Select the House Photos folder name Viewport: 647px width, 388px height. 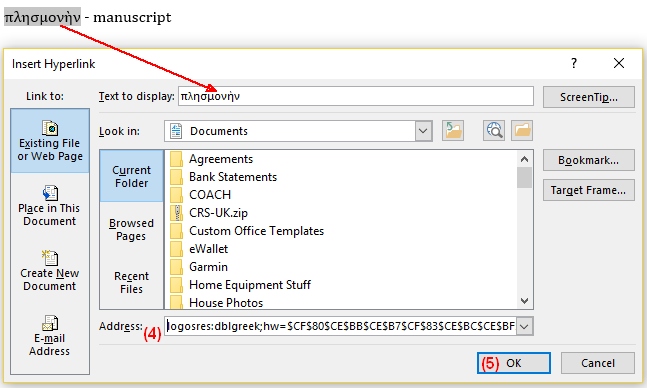(226, 303)
